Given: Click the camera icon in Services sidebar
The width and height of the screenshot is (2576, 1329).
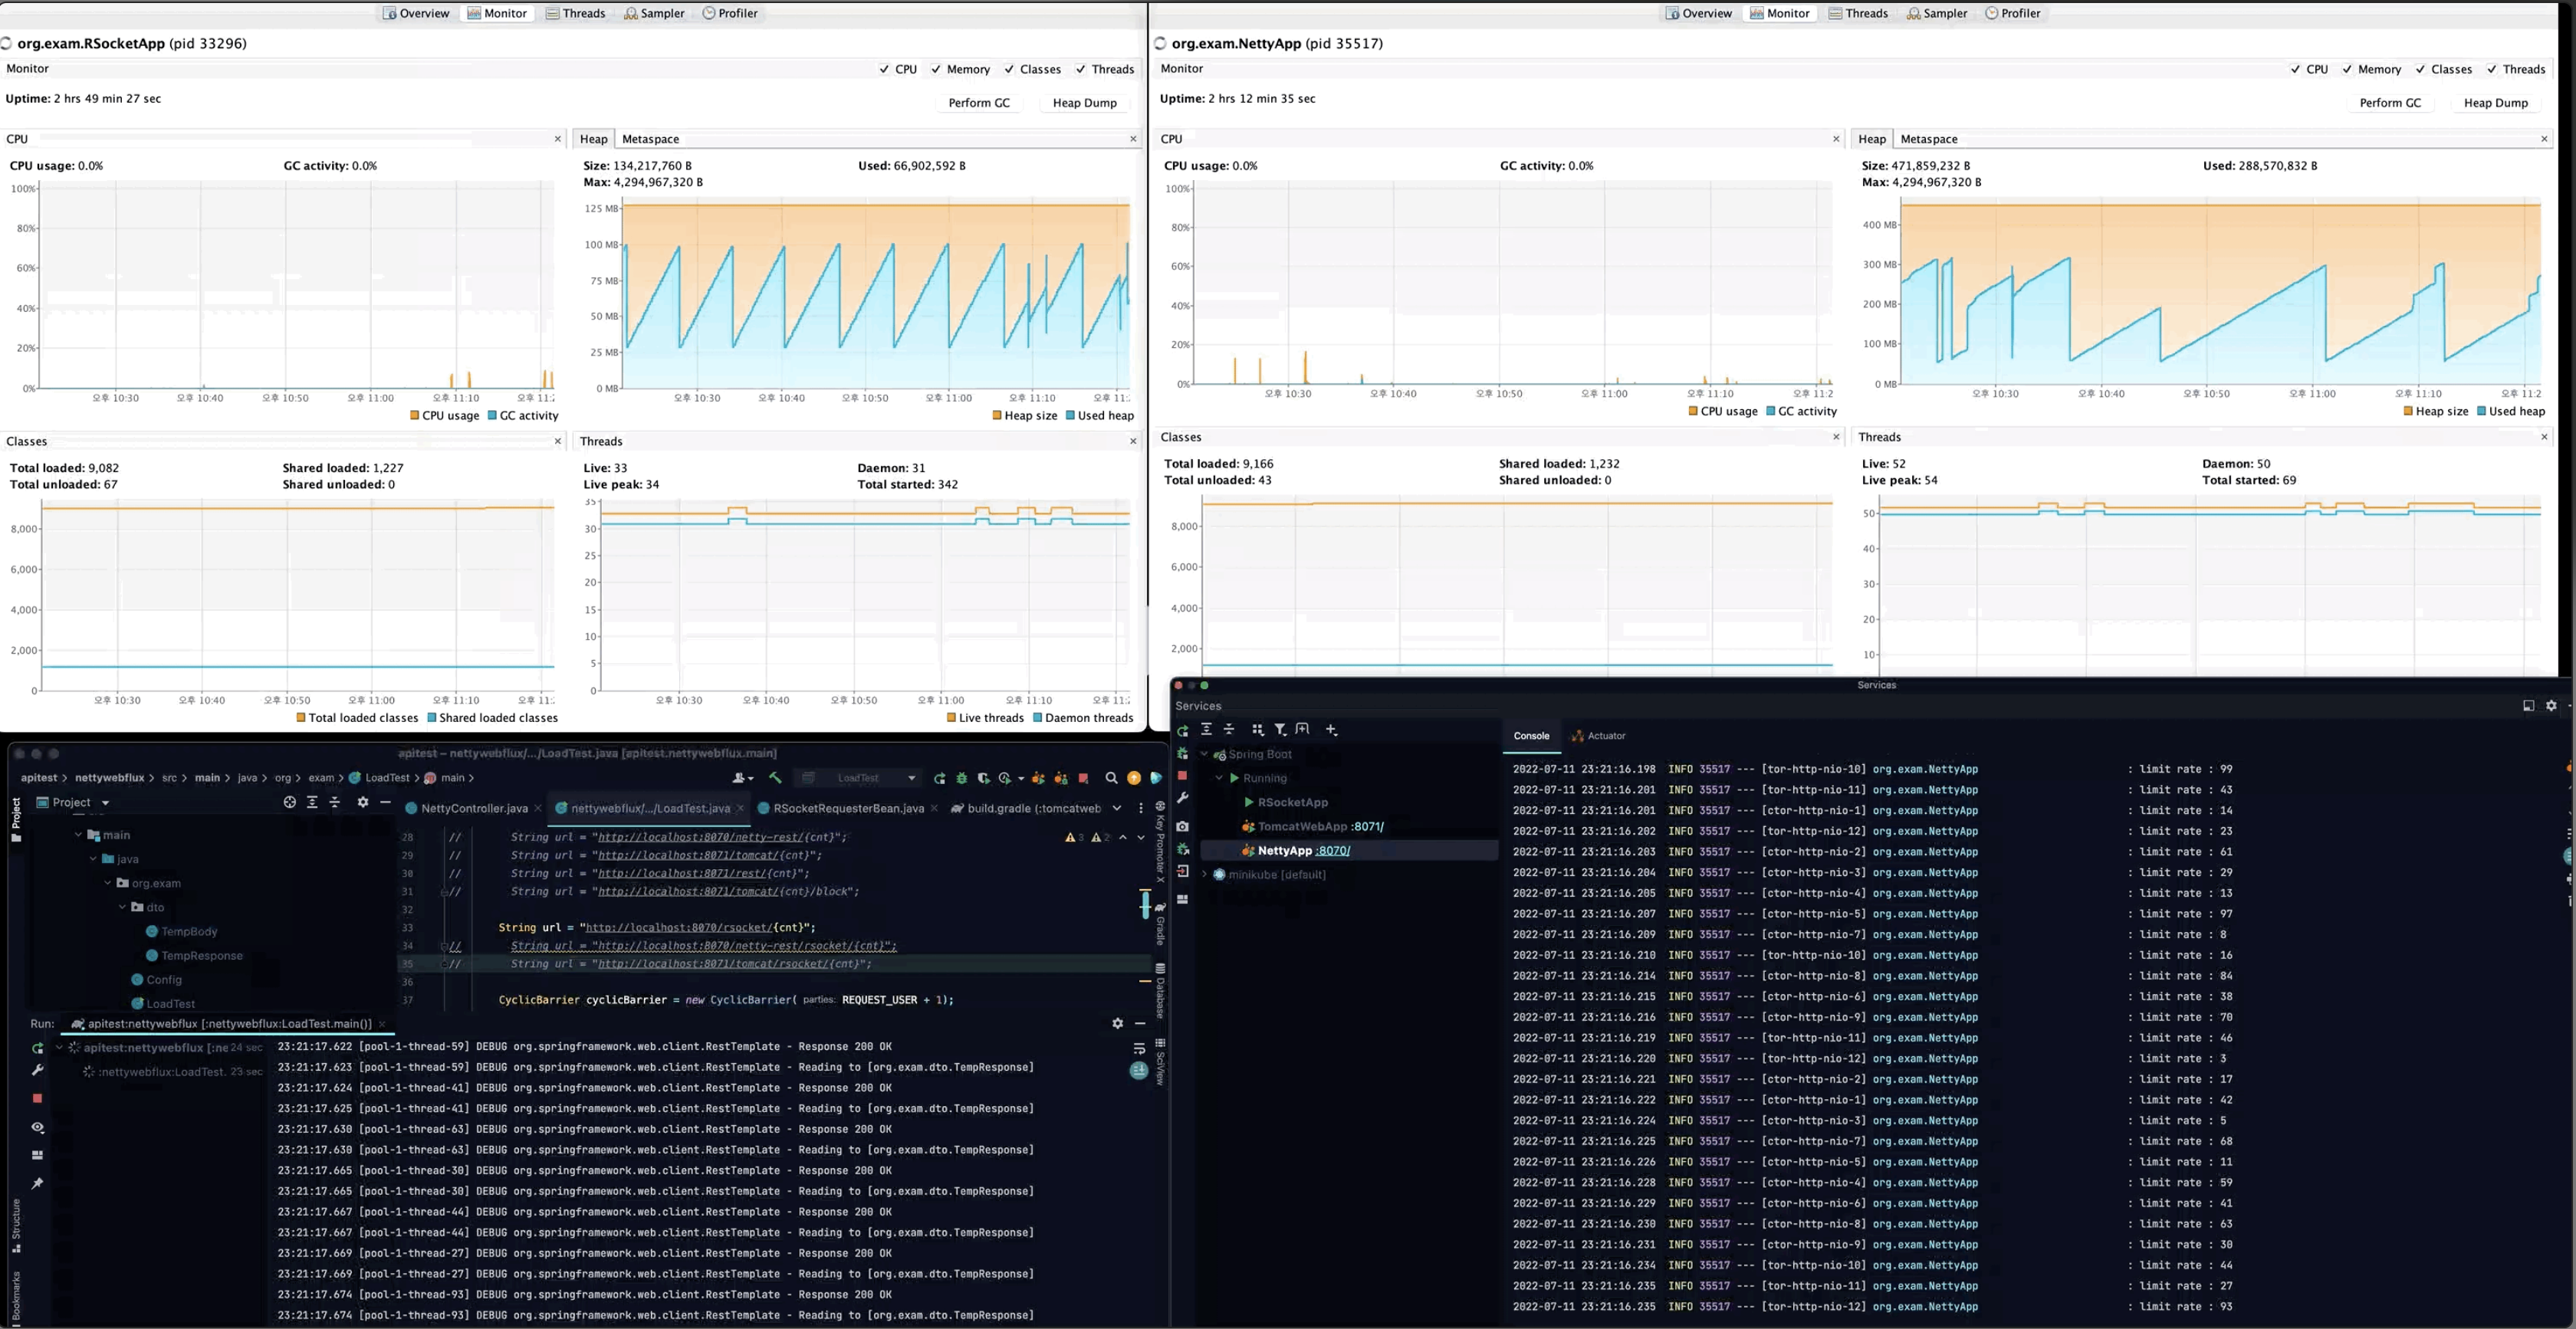Looking at the screenshot, I should pyautogui.click(x=1183, y=826).
